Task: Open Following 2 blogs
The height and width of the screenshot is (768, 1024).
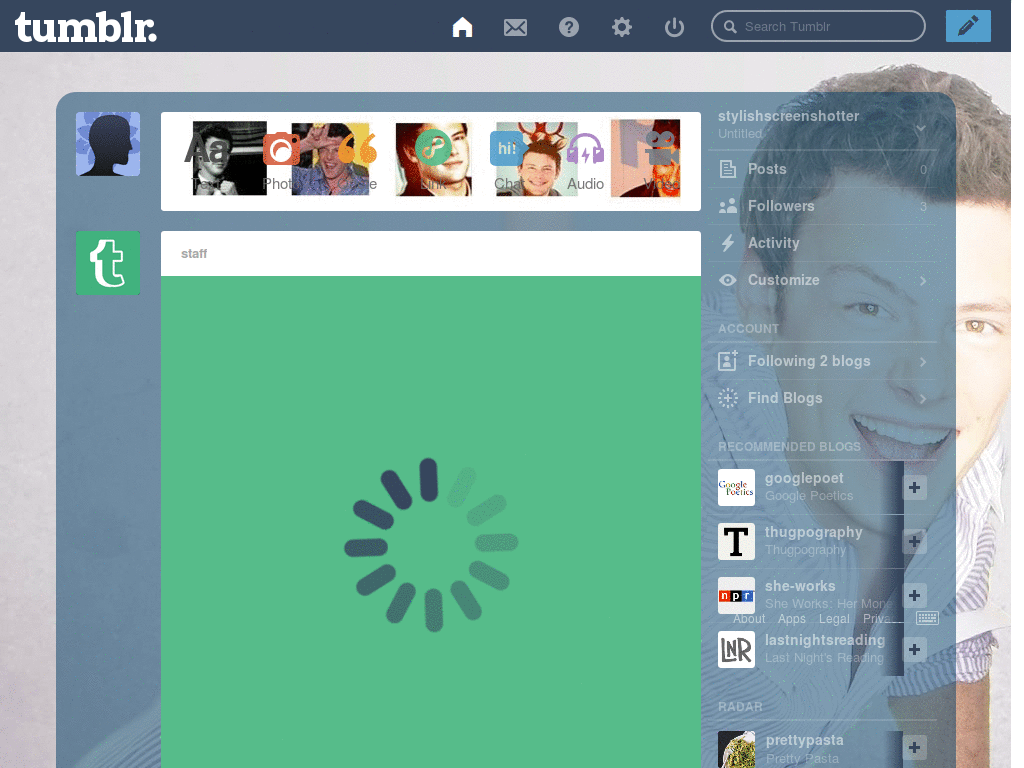Action: pos(823,361)
